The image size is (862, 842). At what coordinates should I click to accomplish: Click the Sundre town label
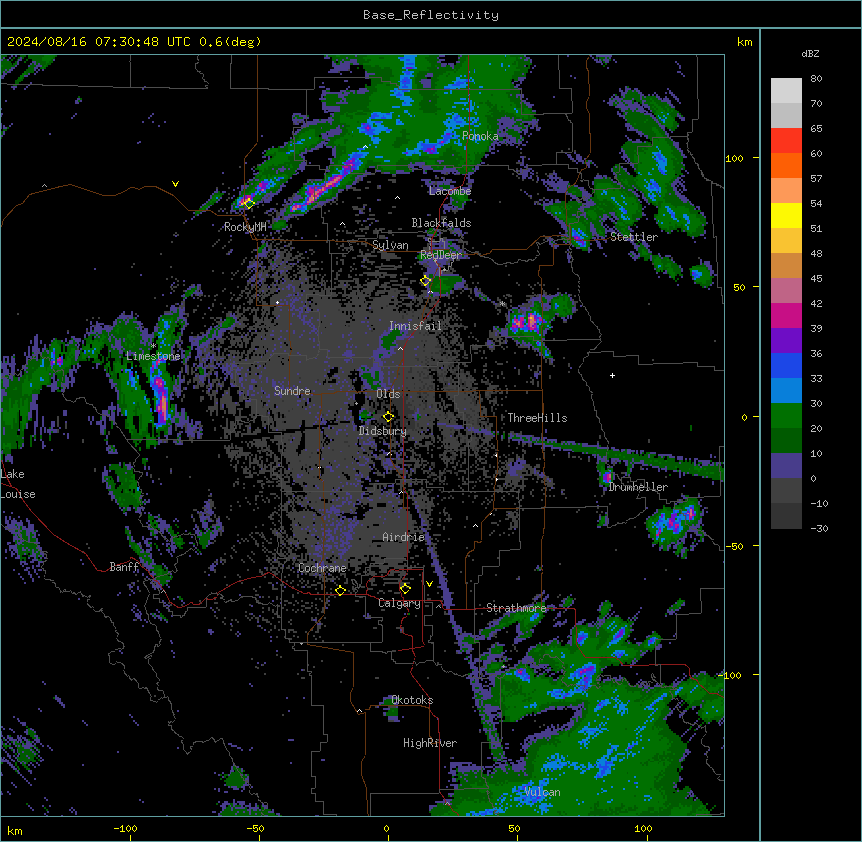tap(292, 391)
